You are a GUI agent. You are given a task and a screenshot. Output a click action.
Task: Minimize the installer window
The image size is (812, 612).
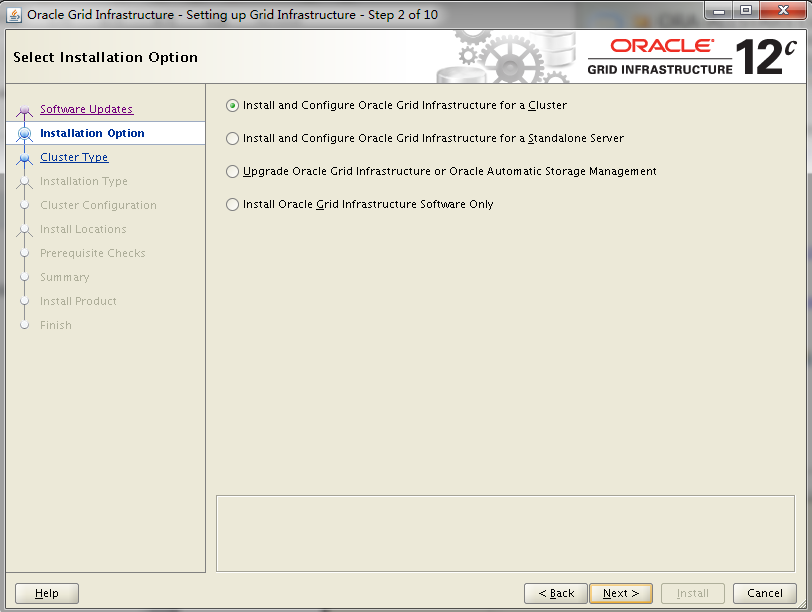pyautogui.click(x=719, y=11)
